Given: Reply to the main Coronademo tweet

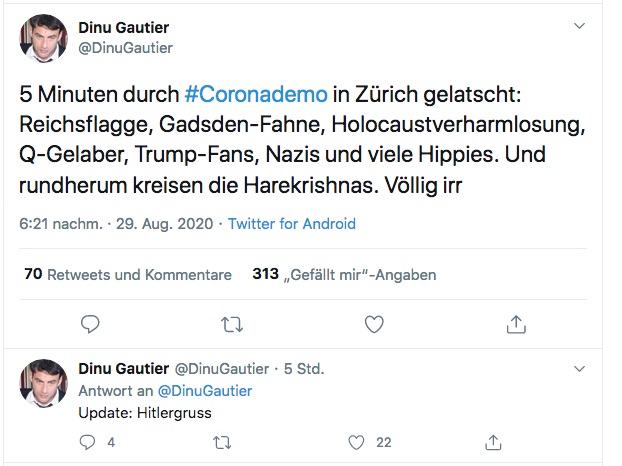Looking at the screenshot, I should (89, 323).
